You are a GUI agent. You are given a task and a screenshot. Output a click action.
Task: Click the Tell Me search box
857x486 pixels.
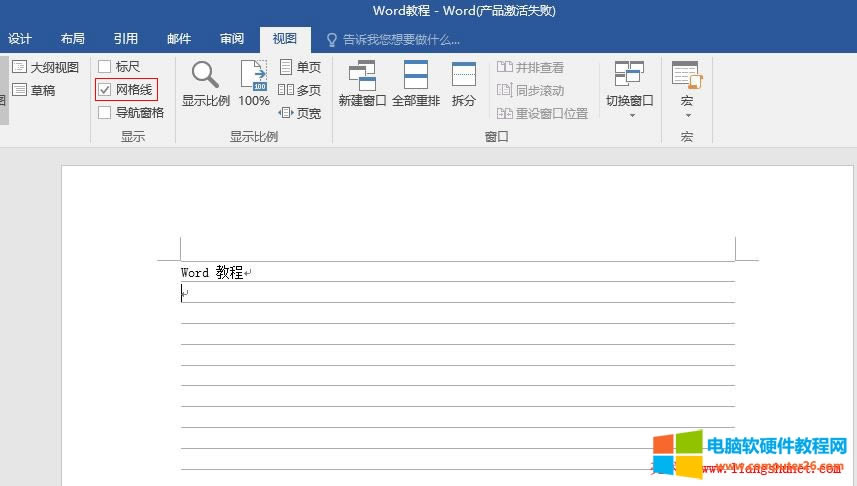tap(400, 40)
